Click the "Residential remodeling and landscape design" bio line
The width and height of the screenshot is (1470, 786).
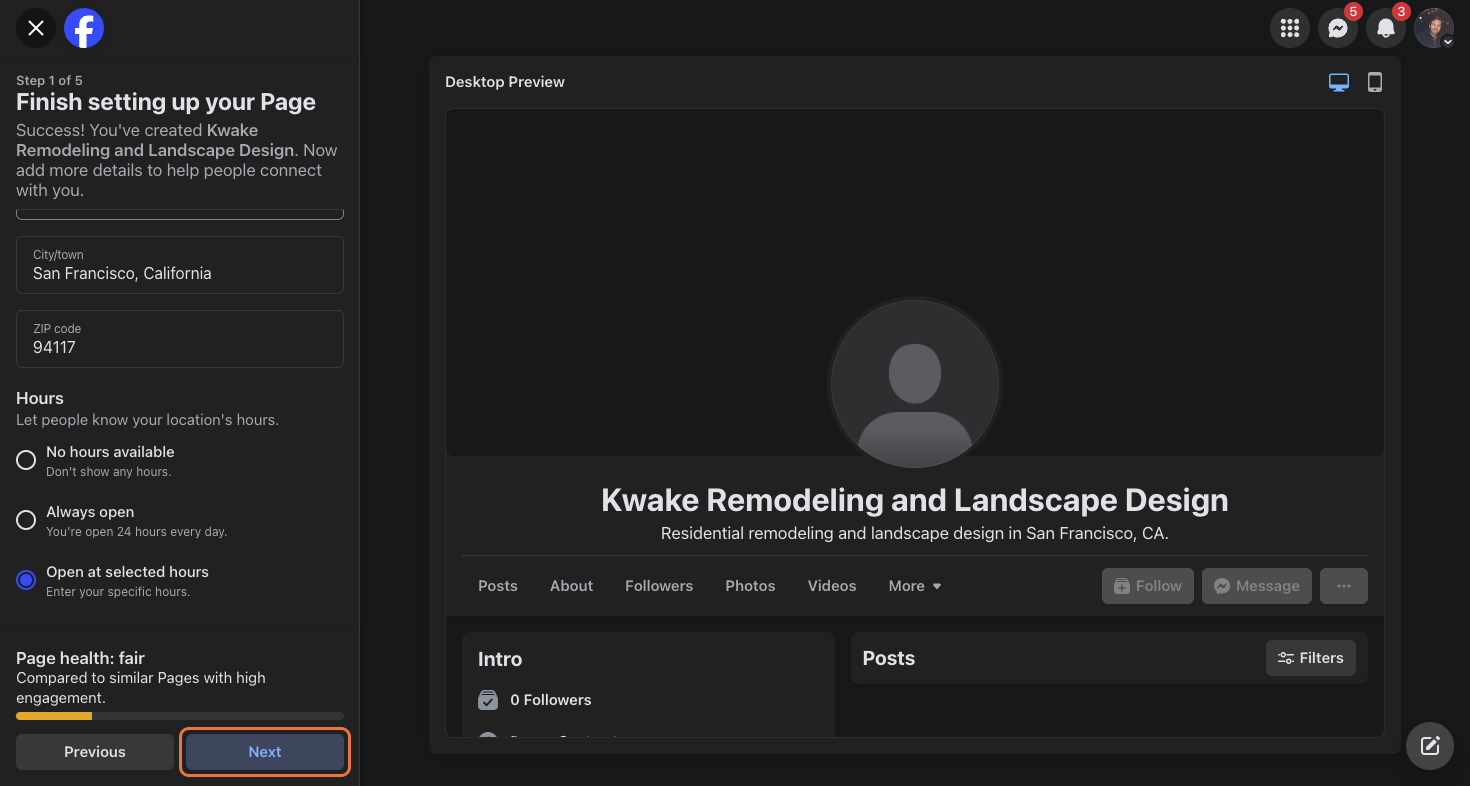coord(915,534)
